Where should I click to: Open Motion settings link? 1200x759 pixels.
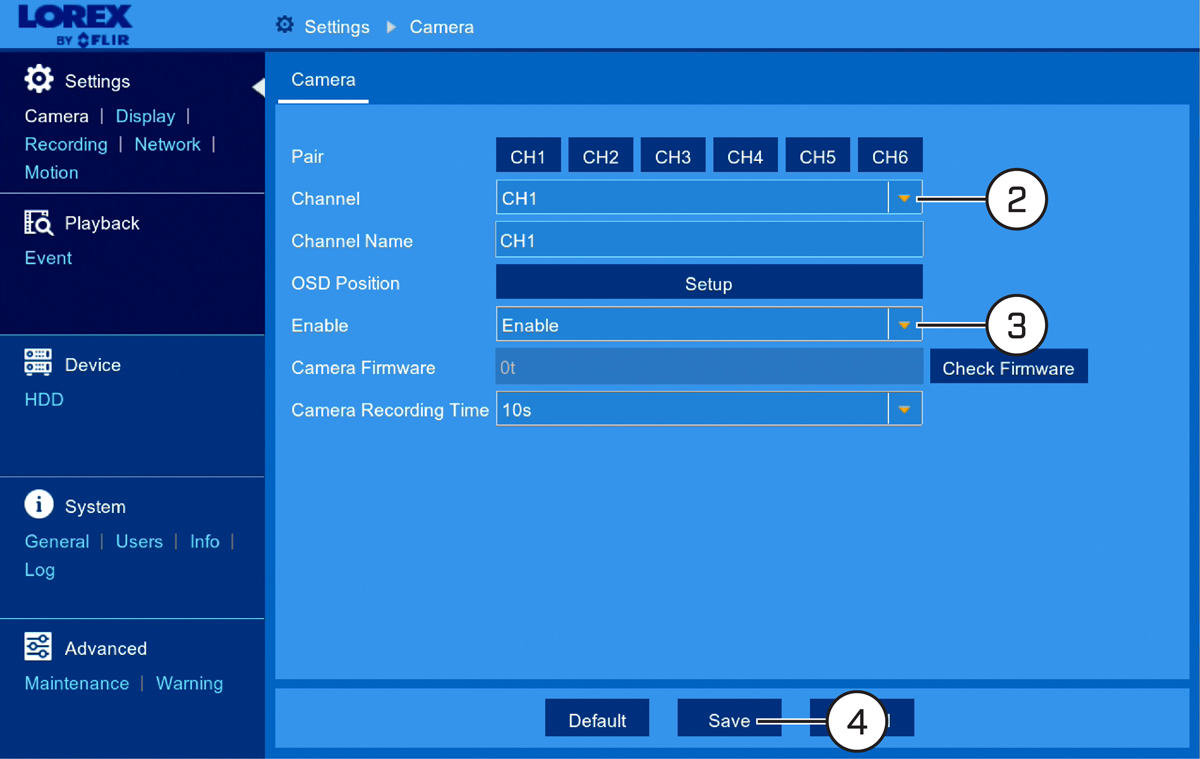(51, 172)
